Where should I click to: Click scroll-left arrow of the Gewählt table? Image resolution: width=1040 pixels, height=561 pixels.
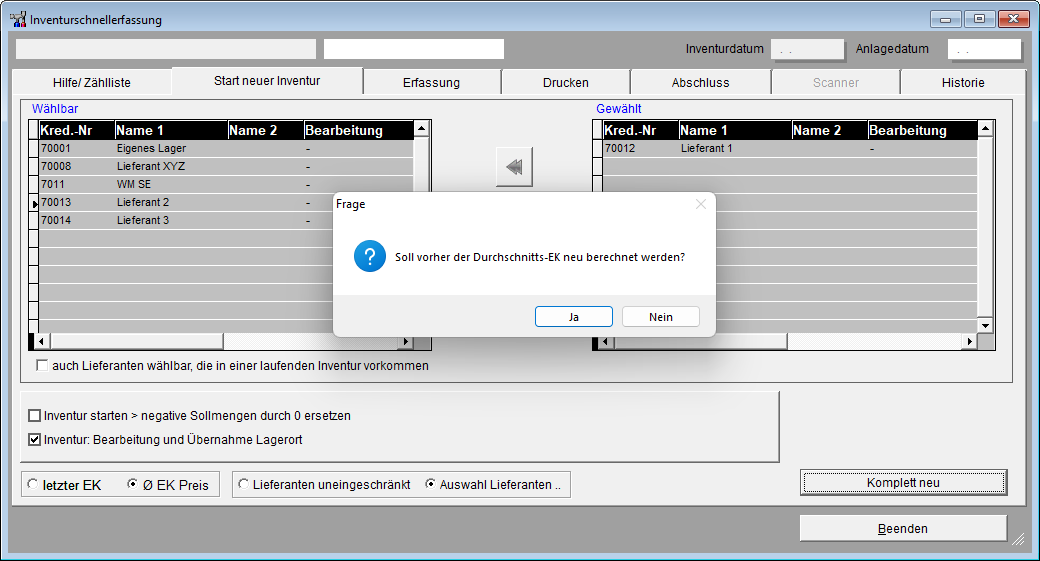coord(604,342)
